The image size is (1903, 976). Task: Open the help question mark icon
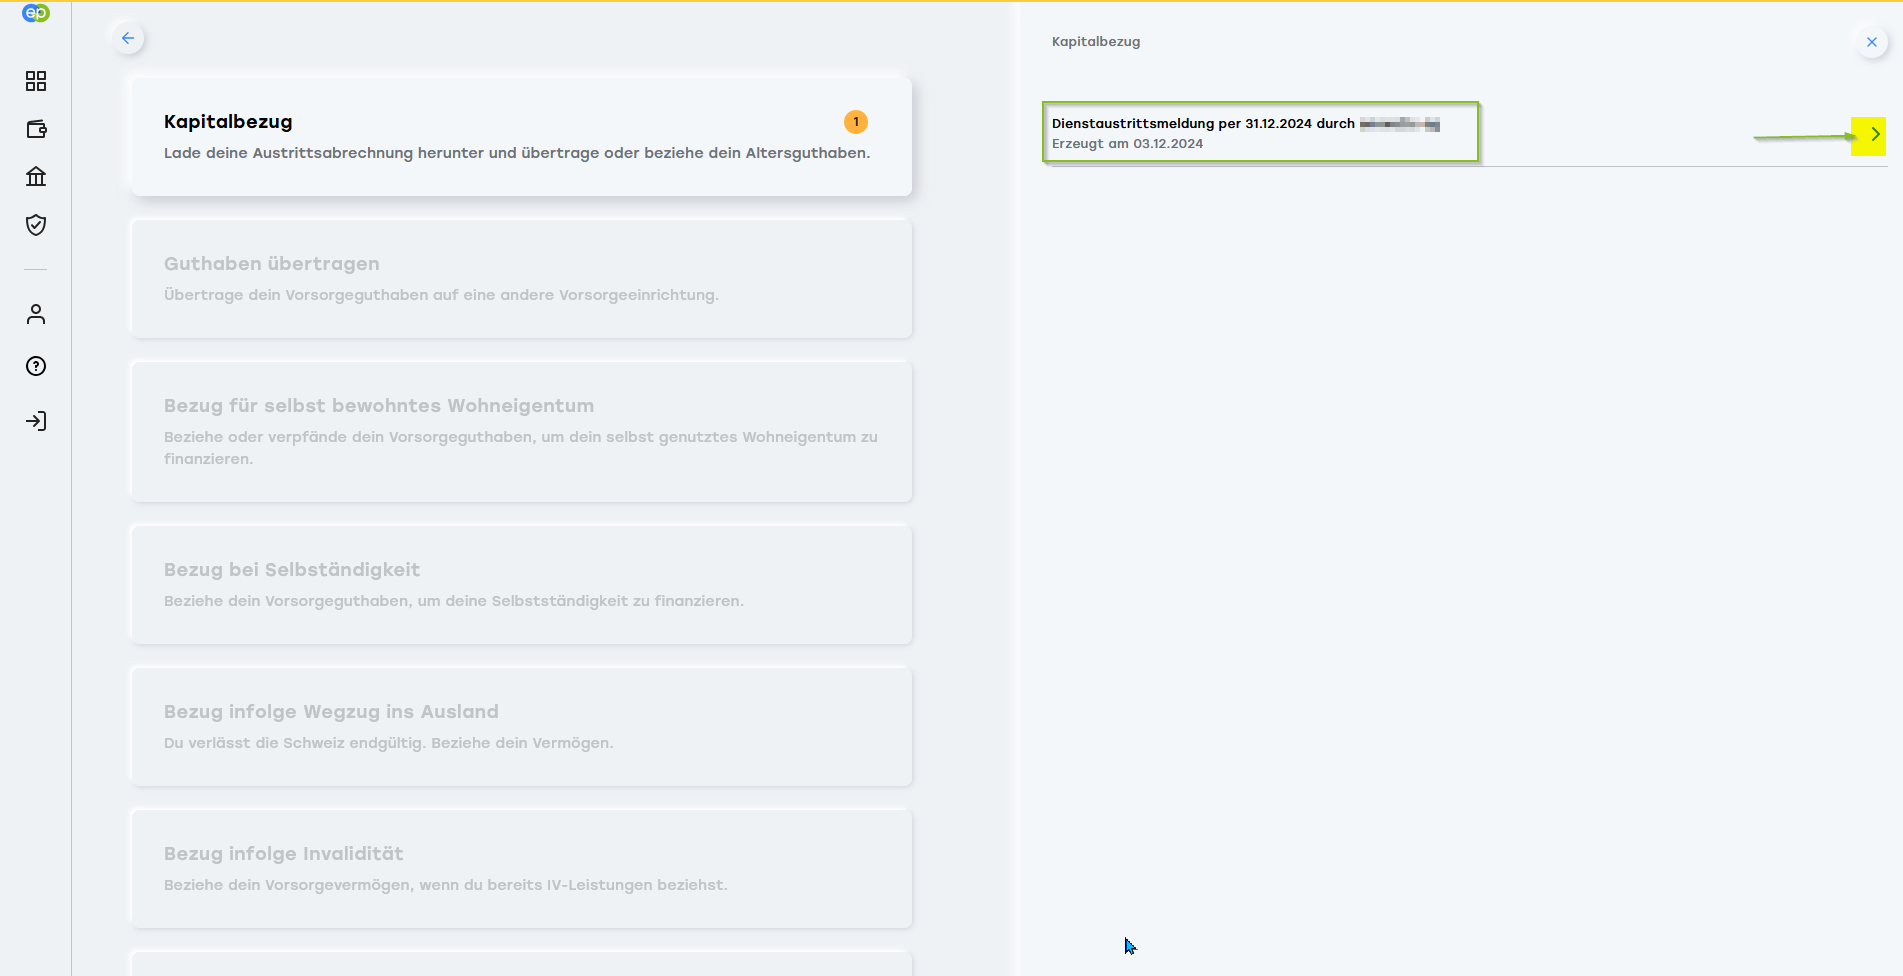[x=36, y=366]
